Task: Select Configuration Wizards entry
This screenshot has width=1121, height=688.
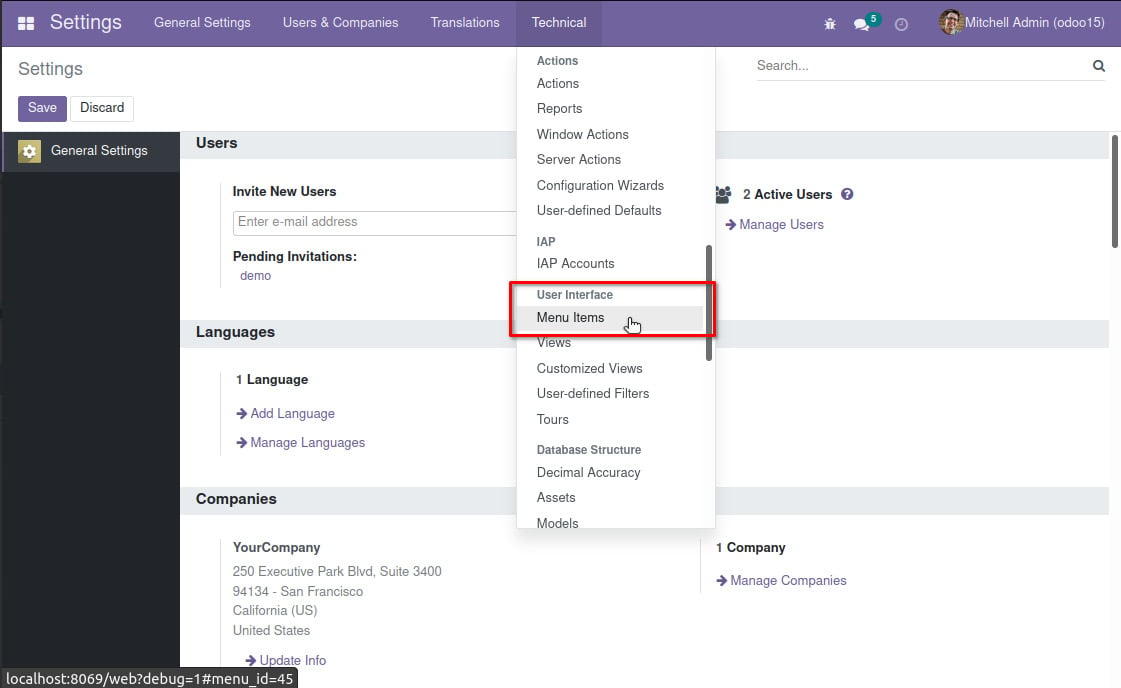Action: click(x=600, y=185)
